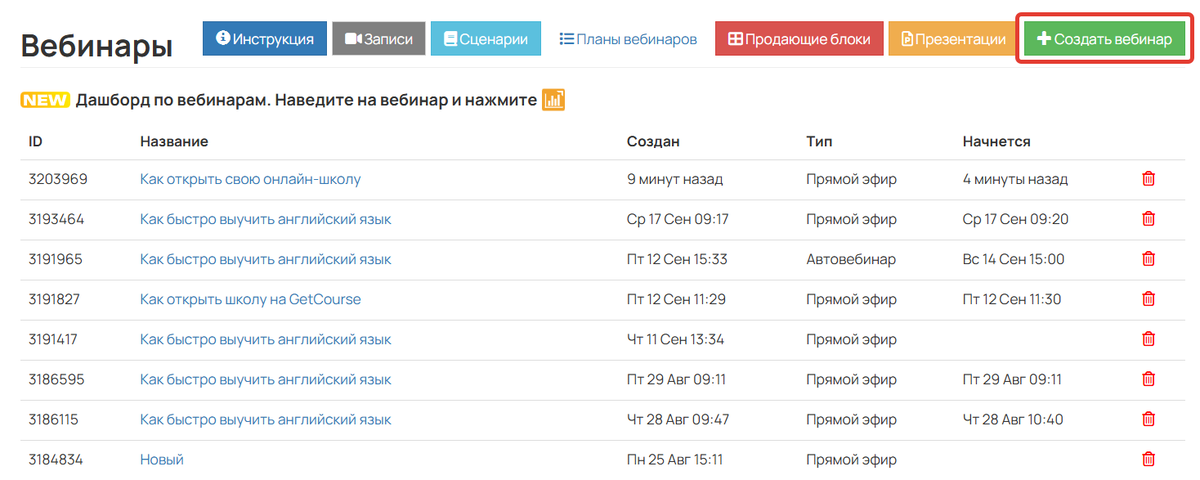The width and height of the screenshot is (1200, 480).
Task: Open the webinar link in row 3191965
Action: pyautogui.click(x=265, y=259)
